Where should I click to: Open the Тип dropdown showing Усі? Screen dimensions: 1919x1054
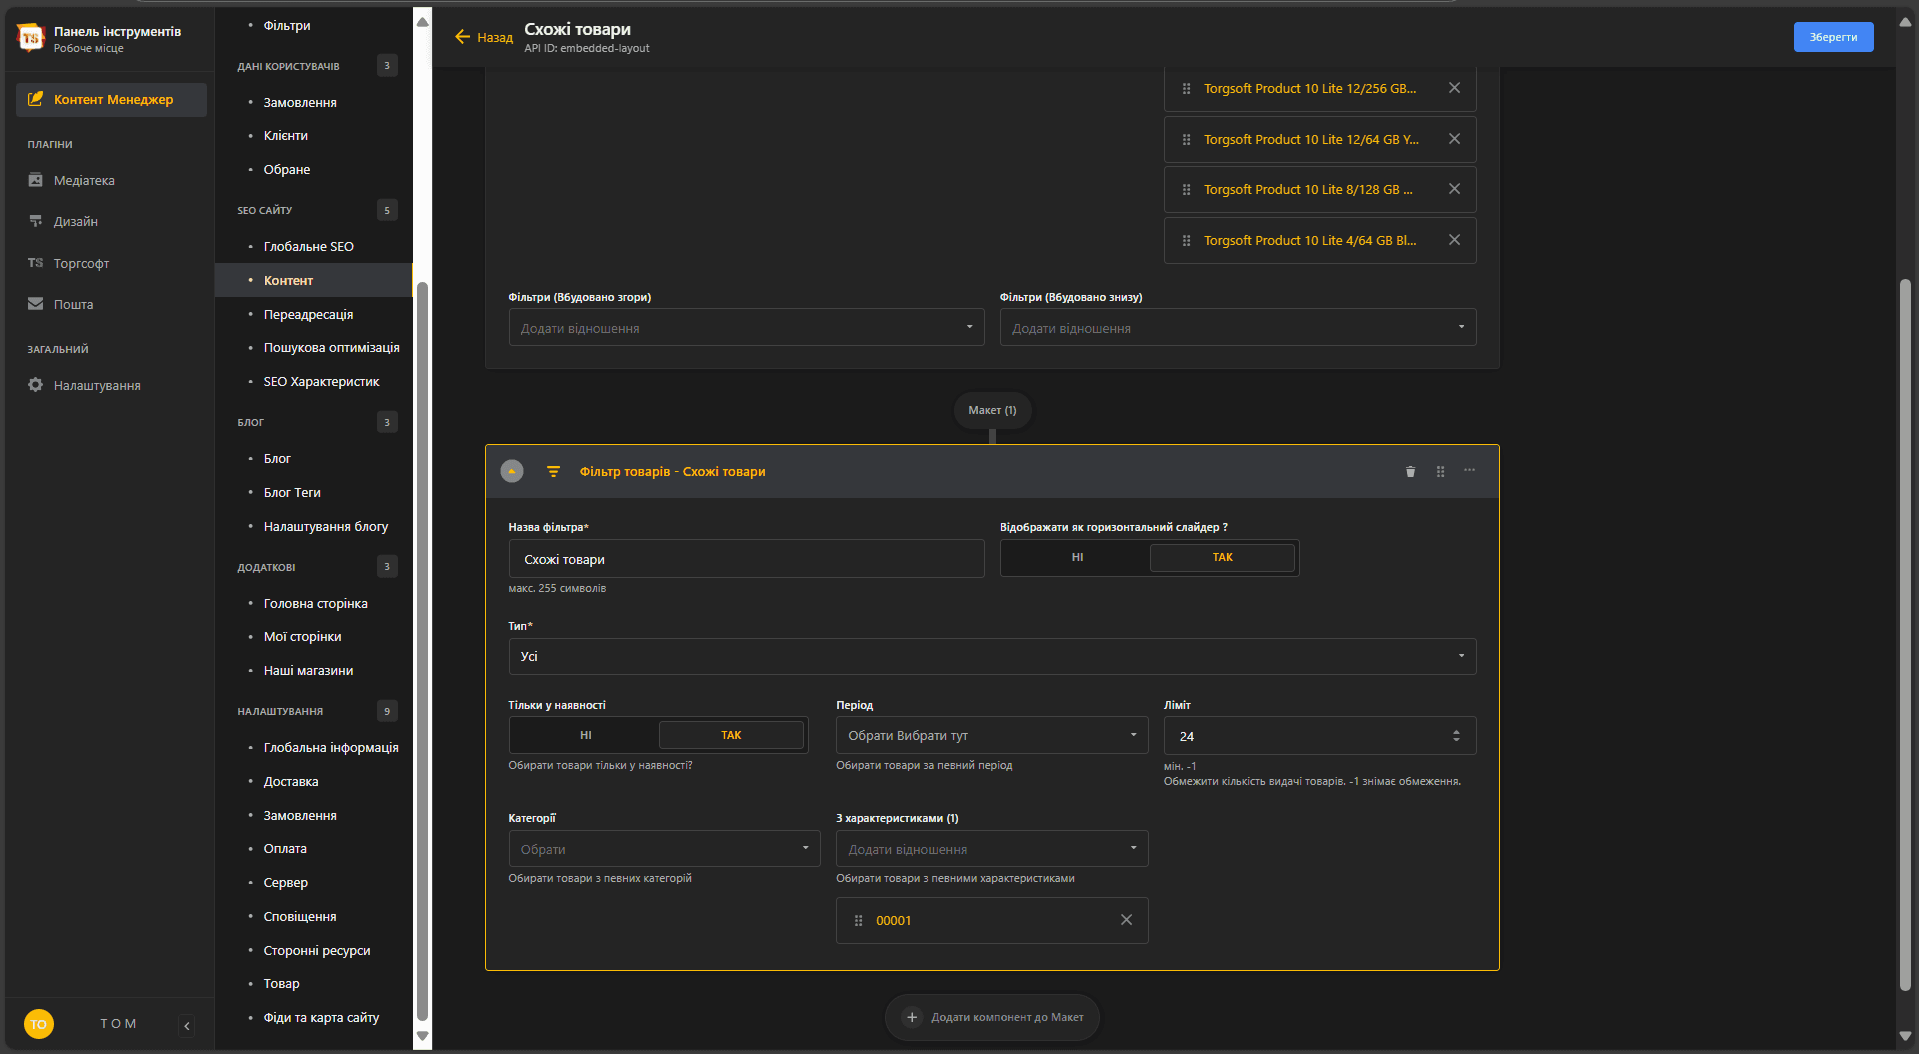992,656
